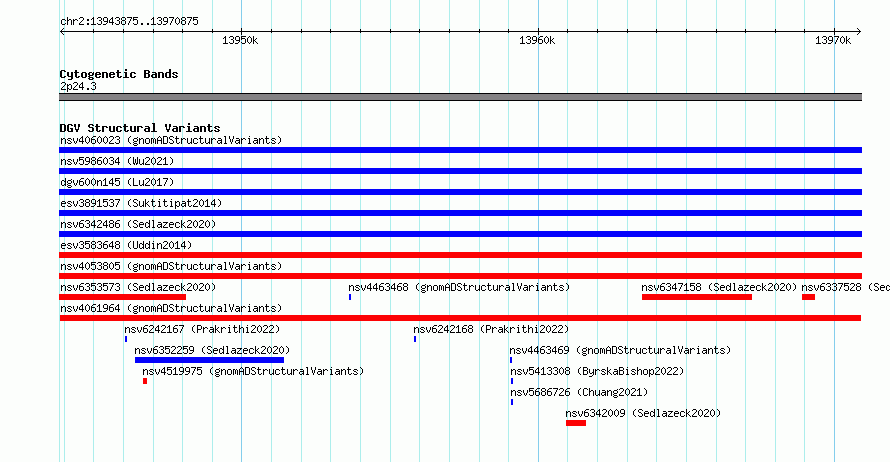Click the right arrow of the ruler

tap(859, 32)
